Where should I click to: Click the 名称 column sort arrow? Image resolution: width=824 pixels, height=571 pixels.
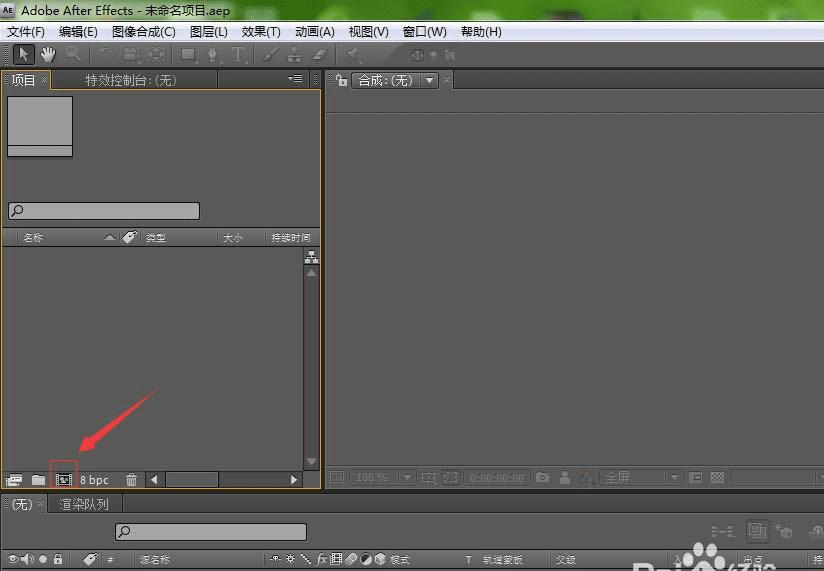(x=109, y=237)
